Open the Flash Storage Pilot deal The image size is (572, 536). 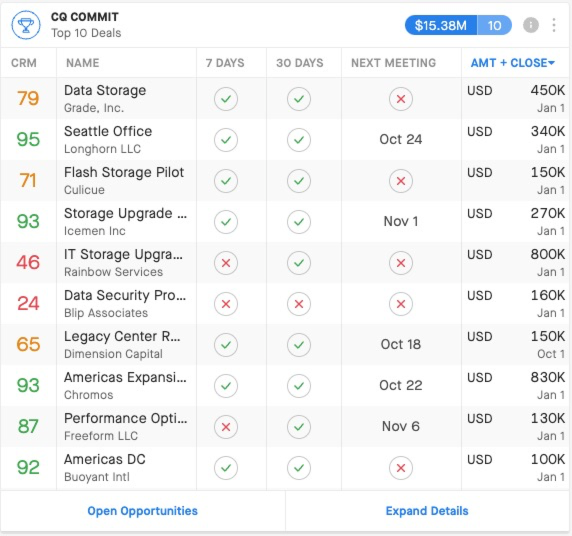click(x=124, y=172)
